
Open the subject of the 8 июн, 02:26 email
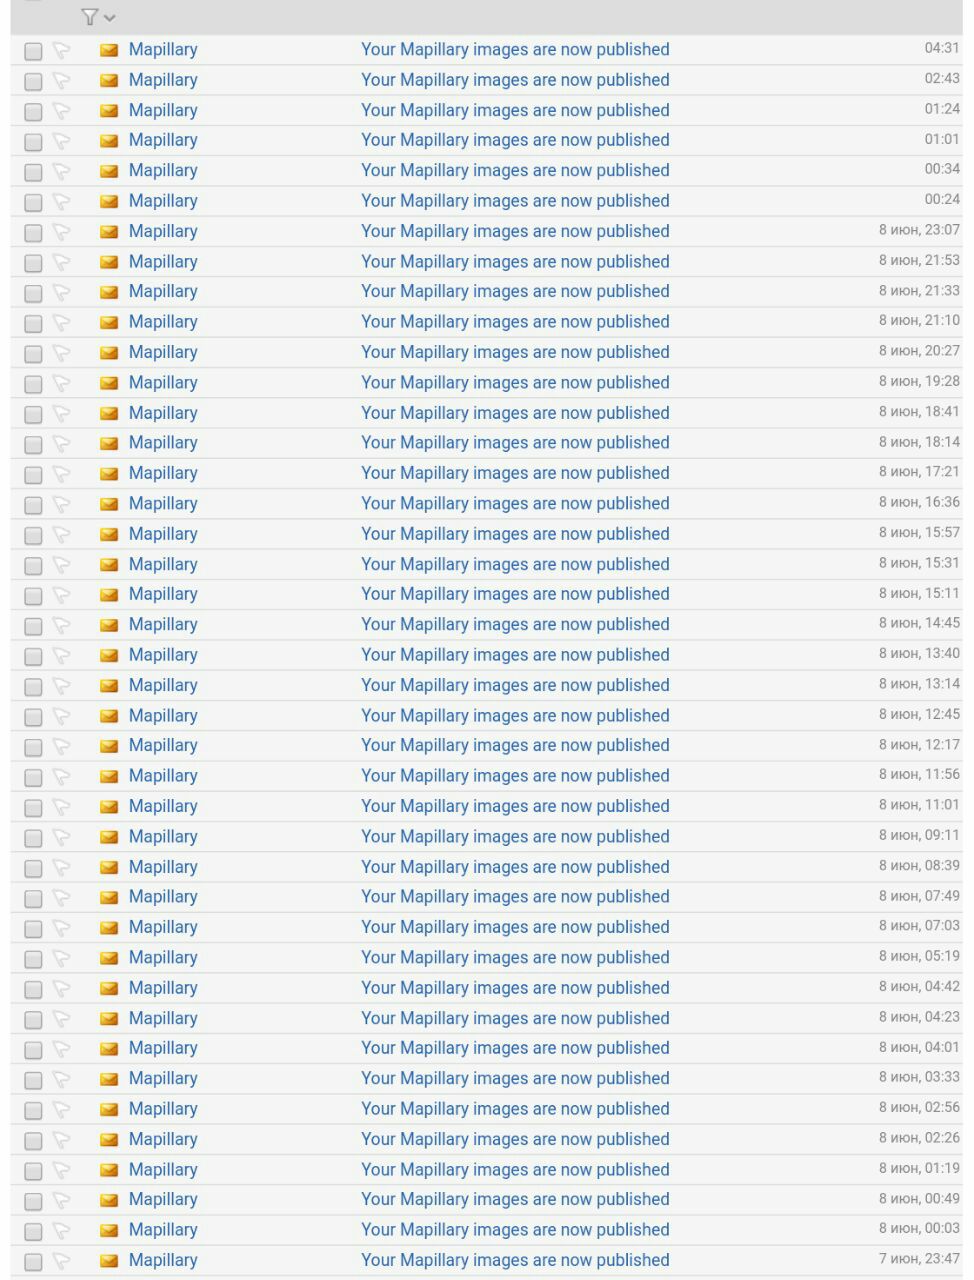[515, 1139]
